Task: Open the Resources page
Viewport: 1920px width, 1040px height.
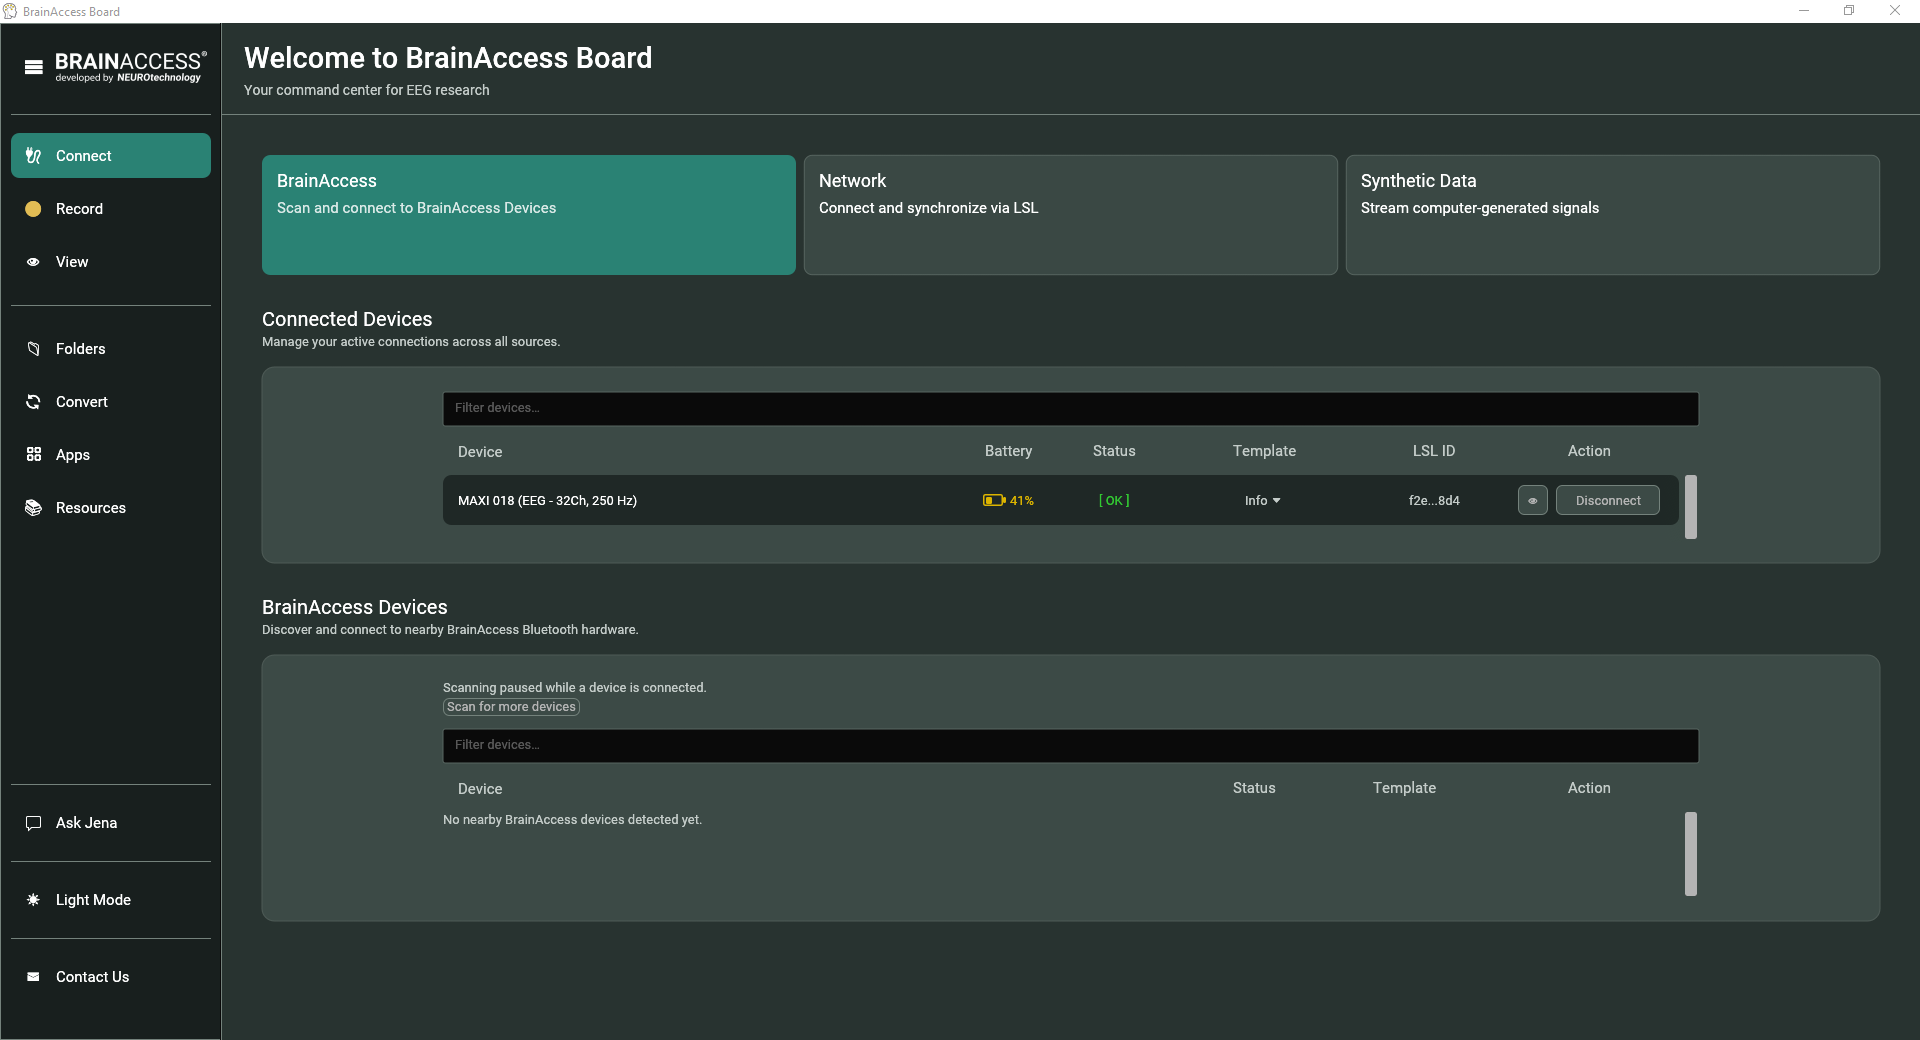Action: pos(111,508)
